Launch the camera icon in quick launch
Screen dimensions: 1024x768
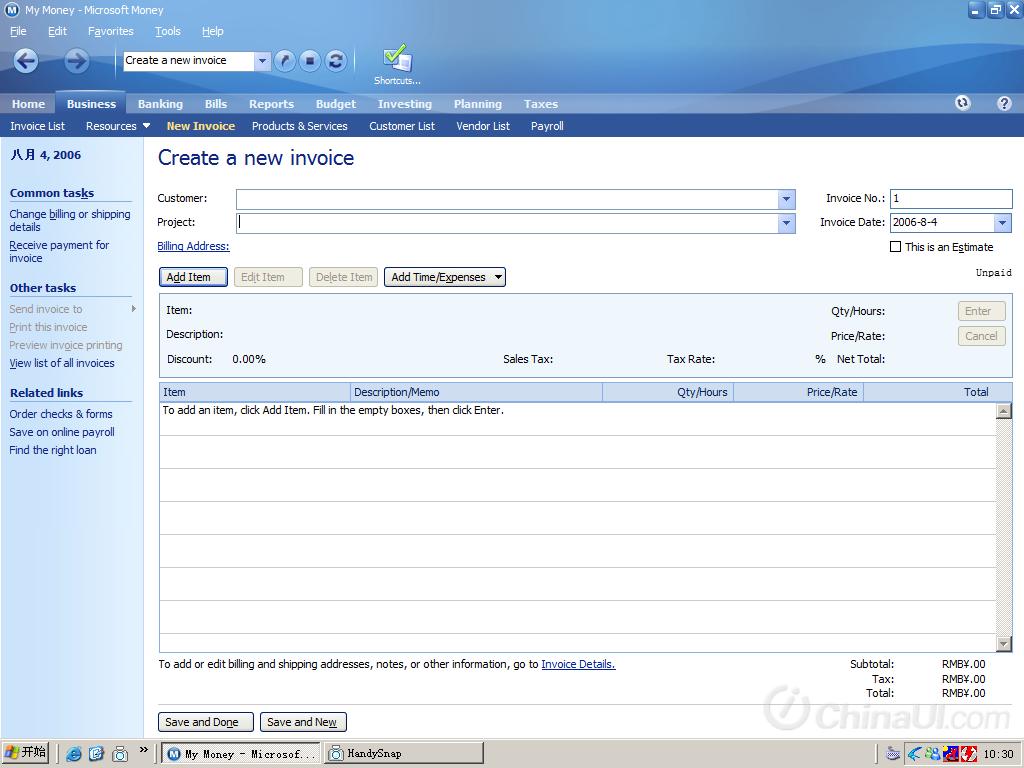coord(120,754)
